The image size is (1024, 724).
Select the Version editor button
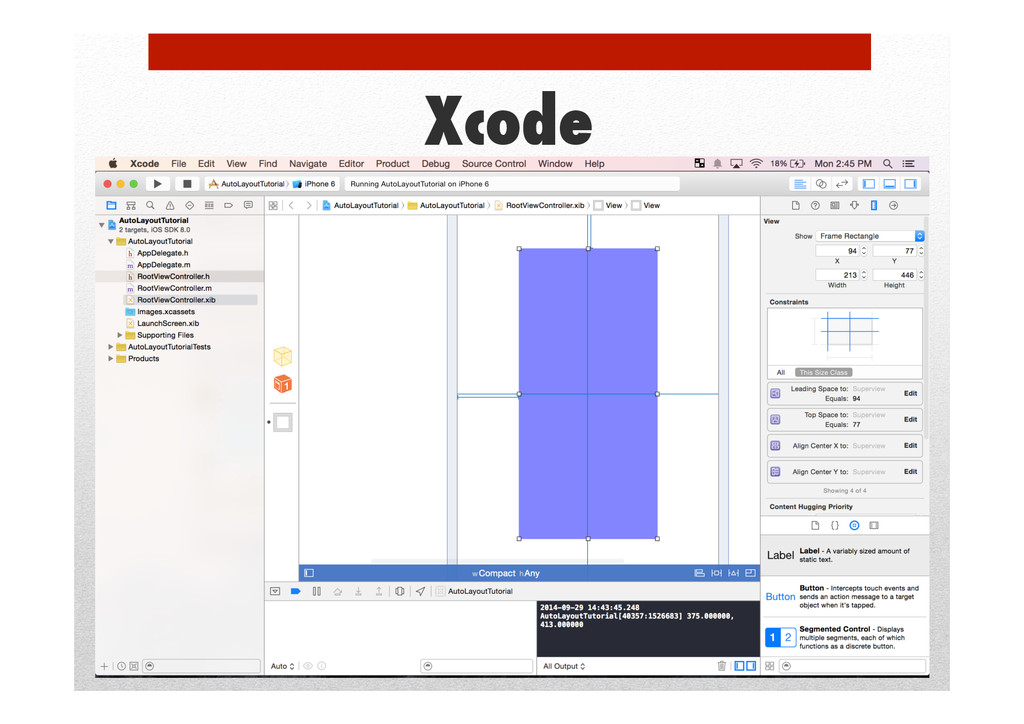click(x=842, y=184)
